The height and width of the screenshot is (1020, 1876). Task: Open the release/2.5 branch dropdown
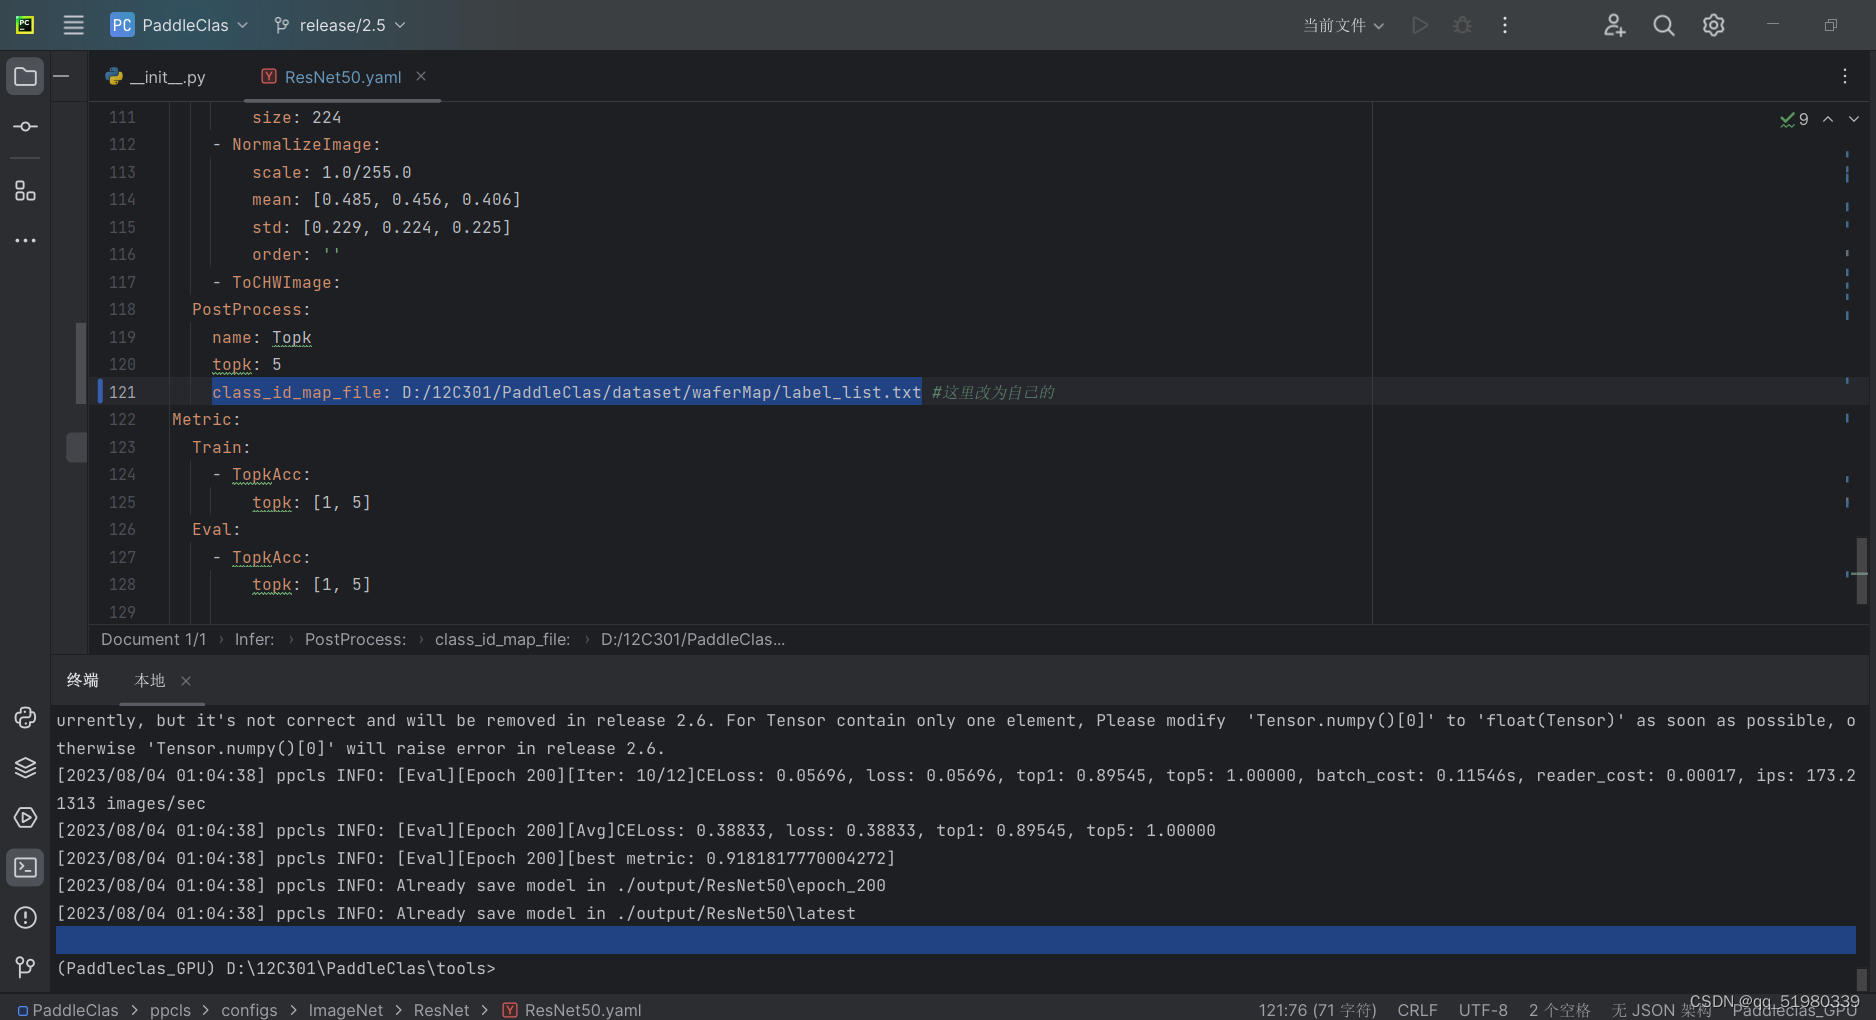coord(340,25)
